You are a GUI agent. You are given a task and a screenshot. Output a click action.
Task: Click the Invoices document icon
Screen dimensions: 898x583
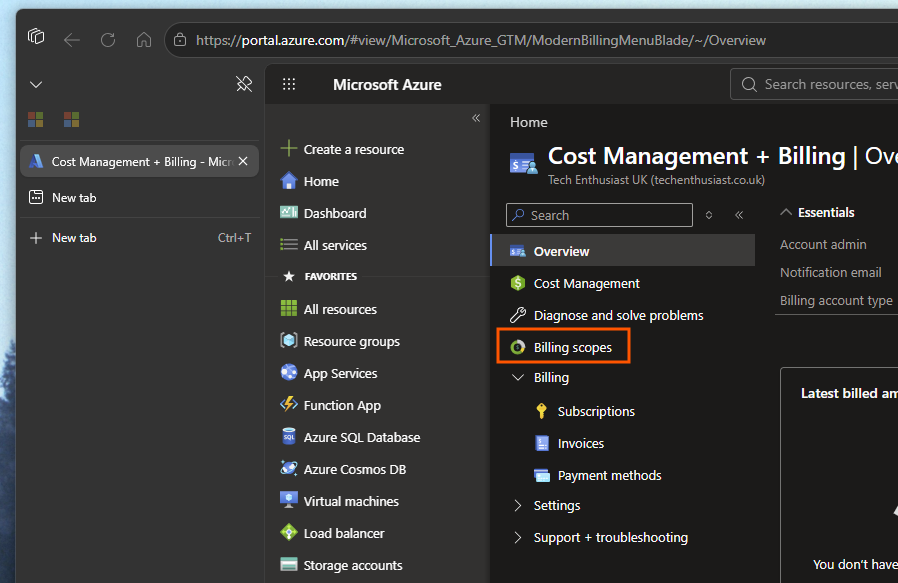tap(542, 443)
